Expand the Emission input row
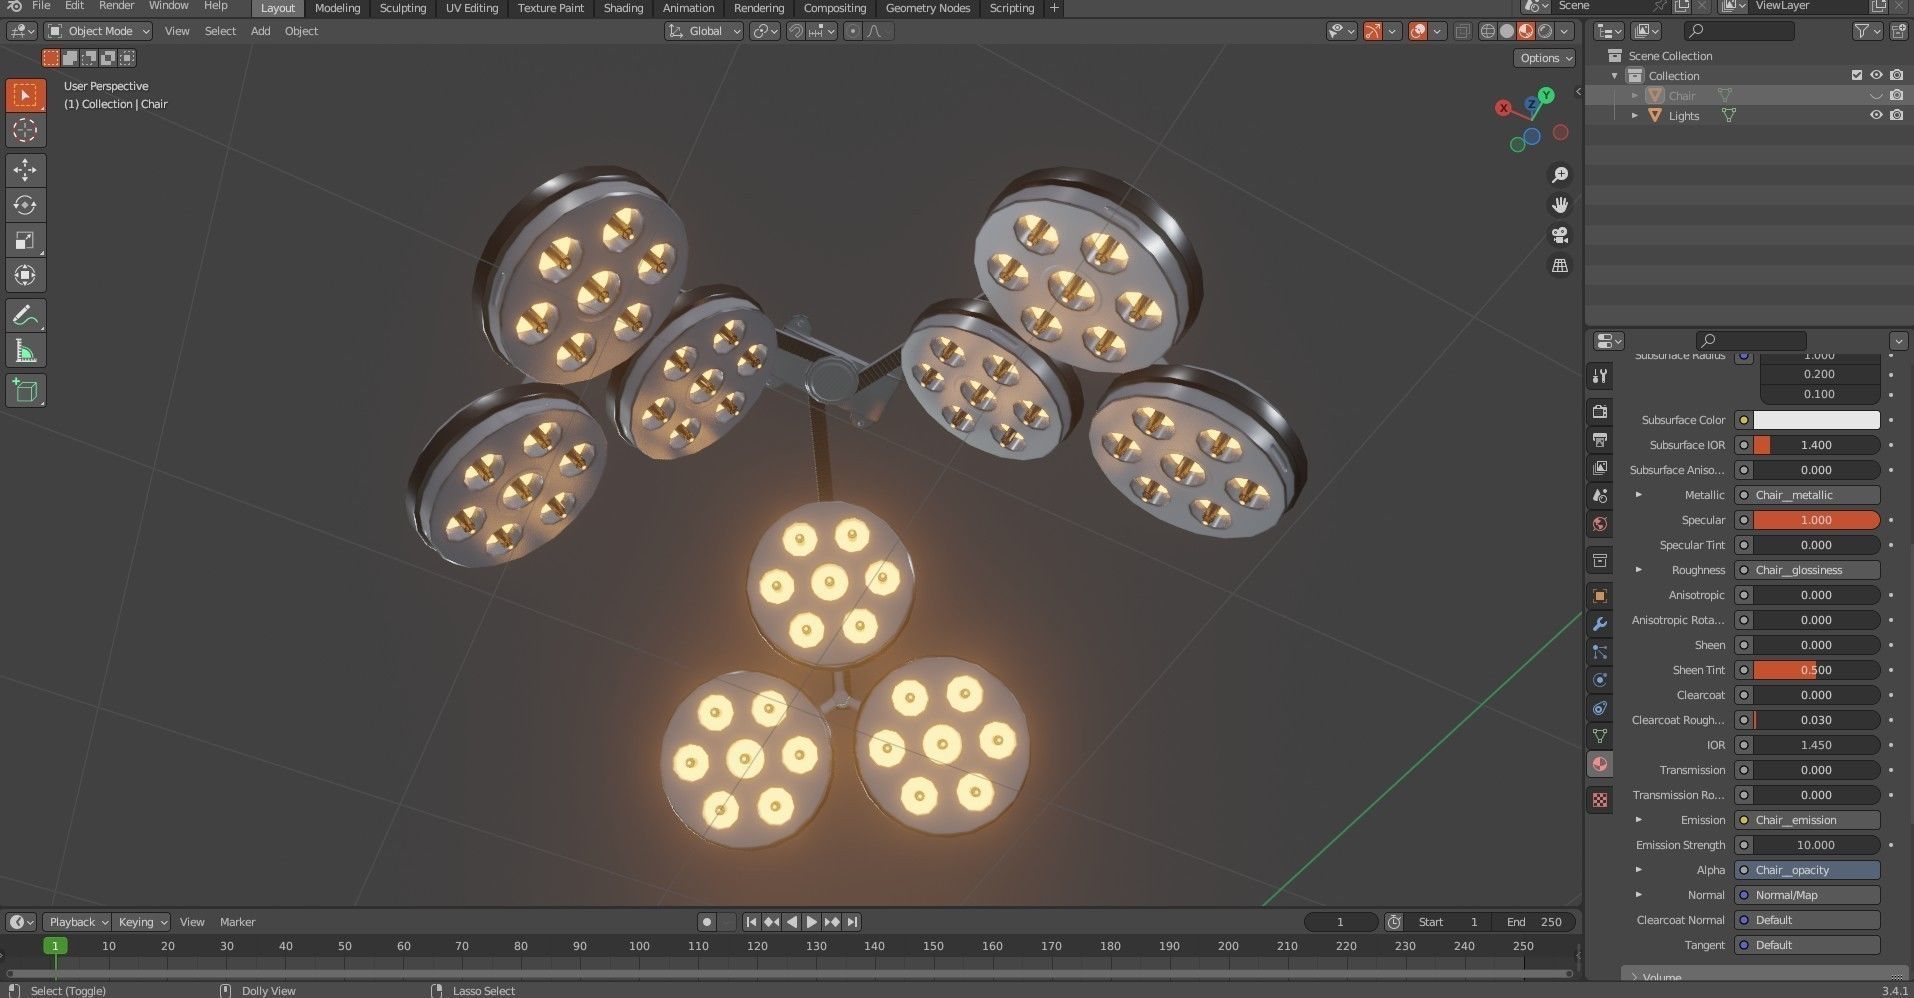Image resolution: width=1914 pixels, height=998 pixels. (1638, 820)
